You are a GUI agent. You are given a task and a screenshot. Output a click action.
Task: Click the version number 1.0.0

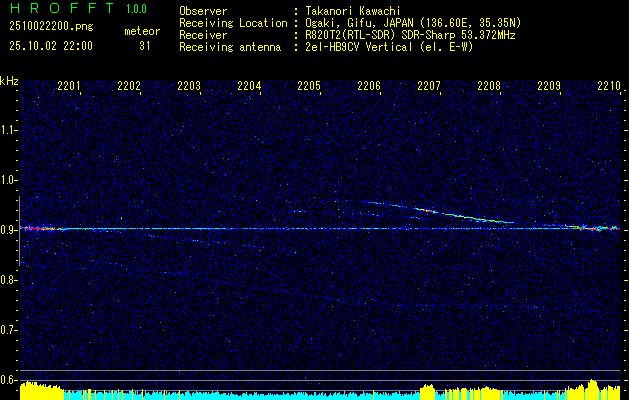click(136, 9)
